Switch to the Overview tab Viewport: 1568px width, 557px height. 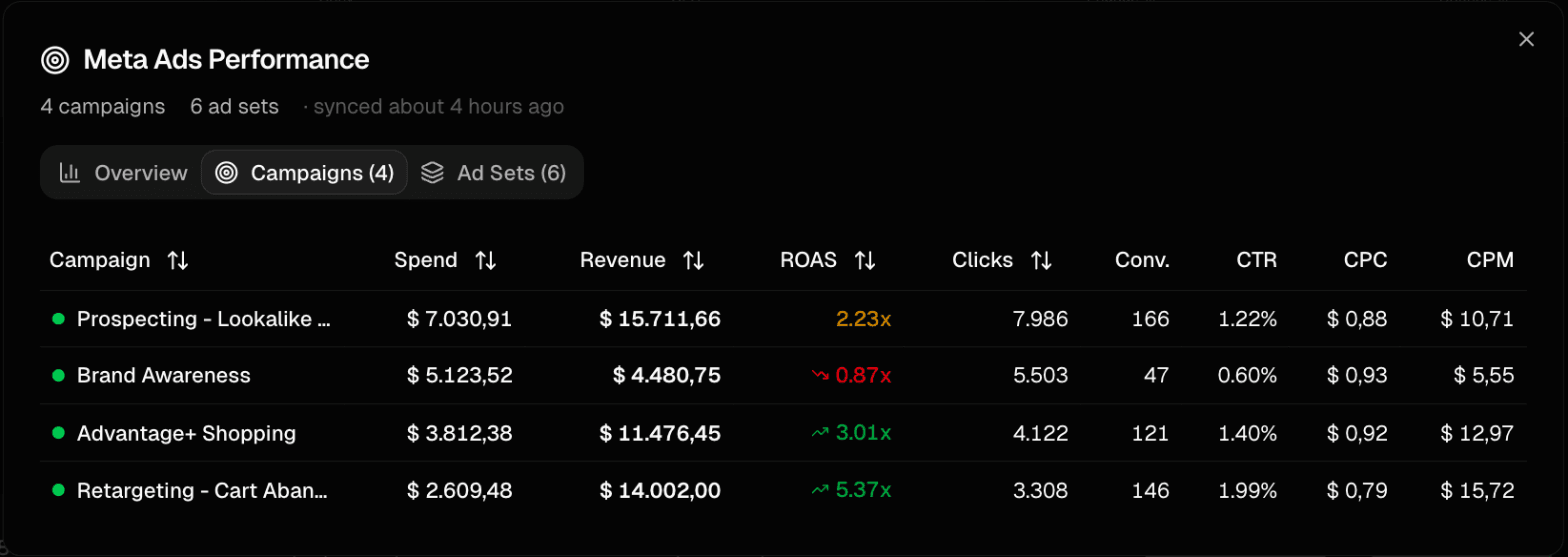pyautogui.click(x=123, y=173)
